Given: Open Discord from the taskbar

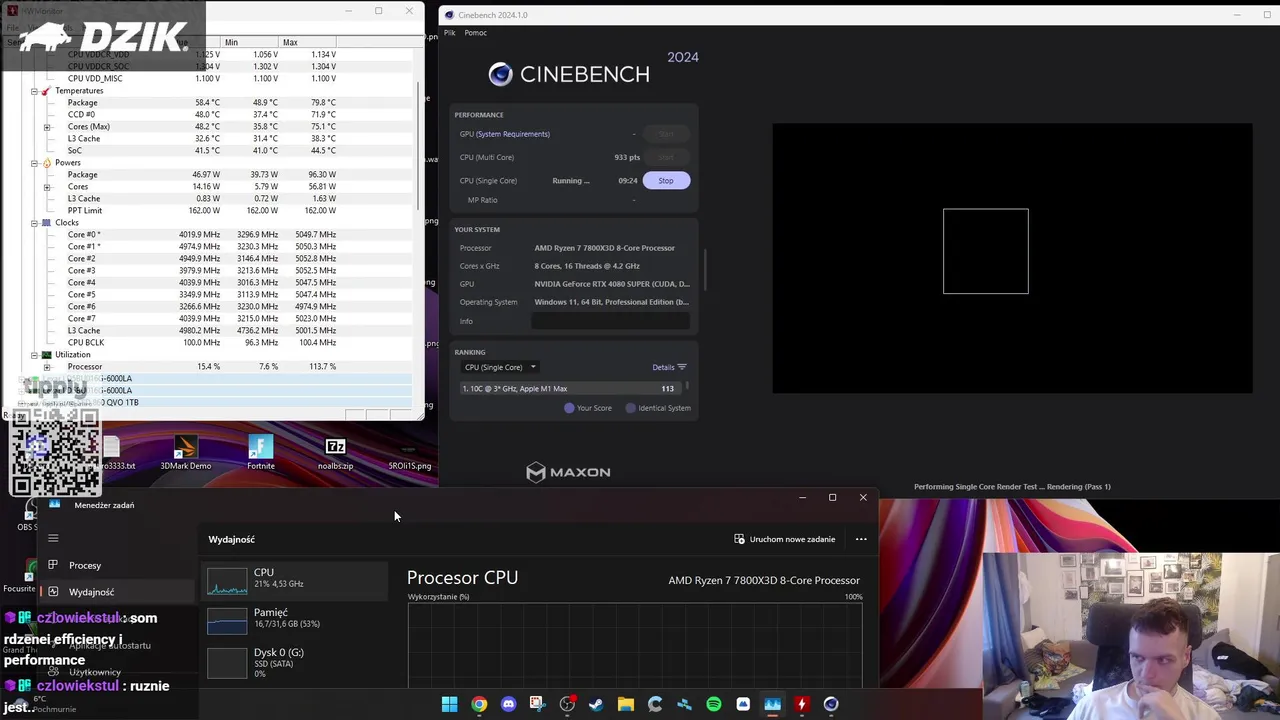Looking at the screenshot, I should coord(508,704).
